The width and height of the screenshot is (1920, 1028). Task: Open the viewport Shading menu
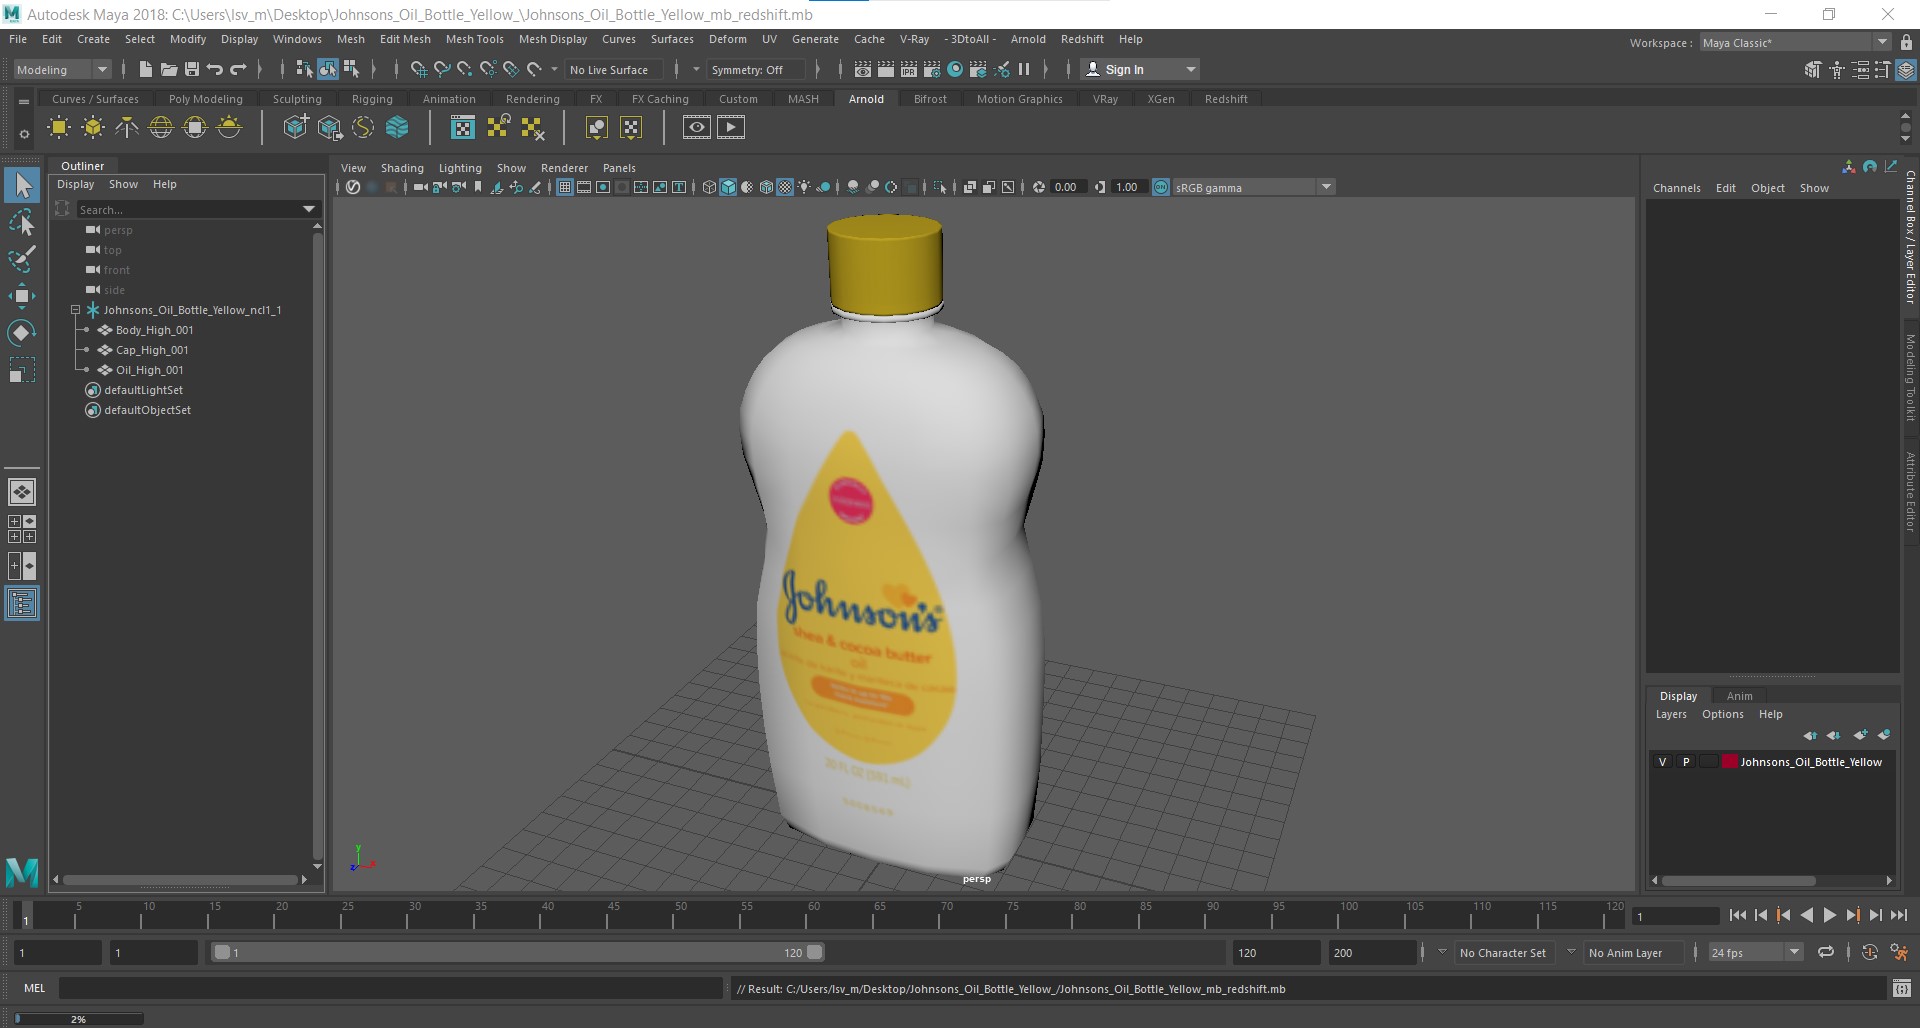click(402, 168)
